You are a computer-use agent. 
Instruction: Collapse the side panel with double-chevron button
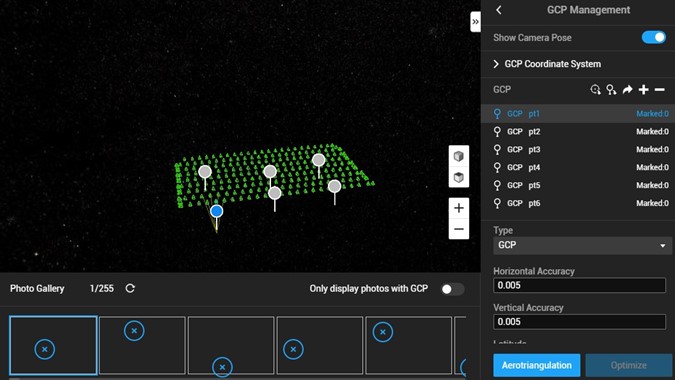click(475, 22)
